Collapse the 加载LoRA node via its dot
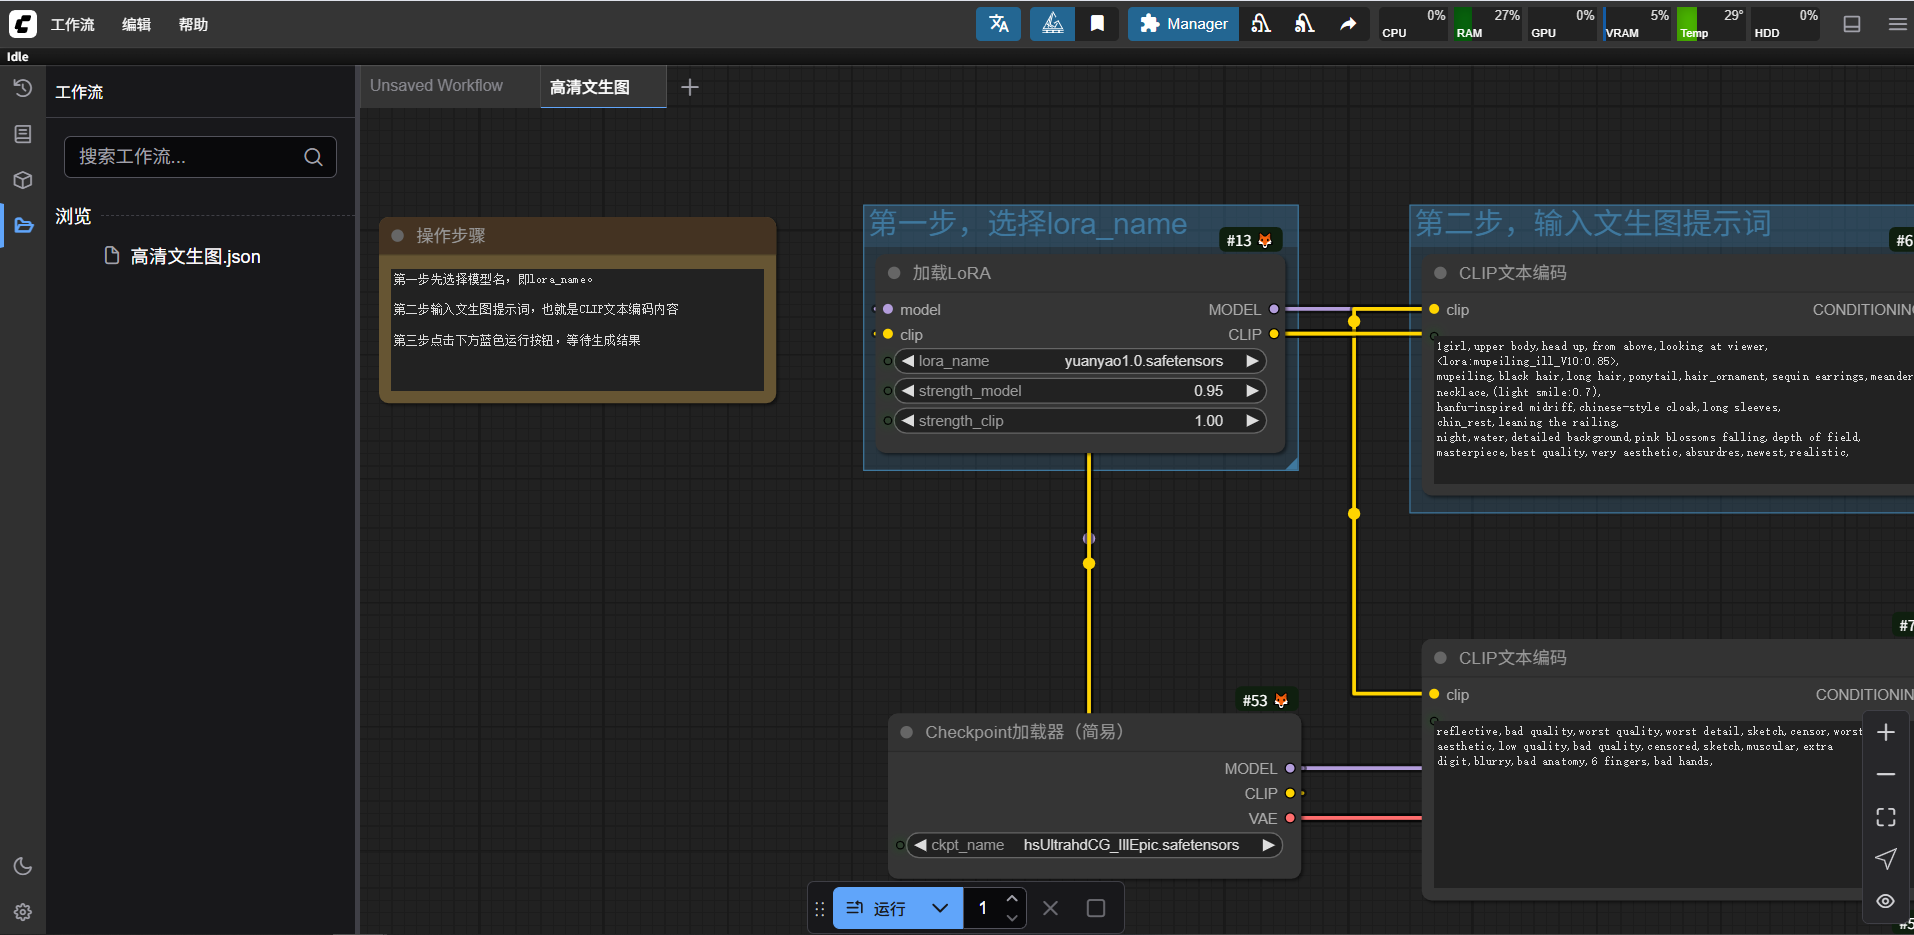The height and width of the screenshot is (935, 1914). (x=894, y=273)
